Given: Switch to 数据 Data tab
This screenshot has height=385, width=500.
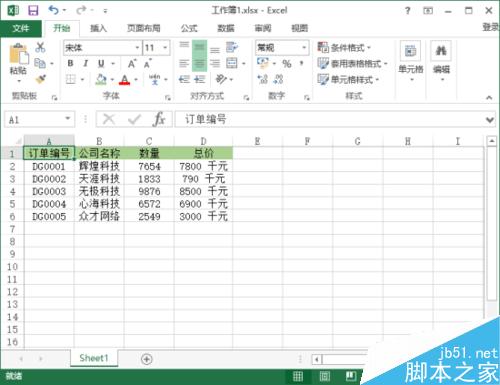Looking at the screenshot, I should click(x=226, y=28).
